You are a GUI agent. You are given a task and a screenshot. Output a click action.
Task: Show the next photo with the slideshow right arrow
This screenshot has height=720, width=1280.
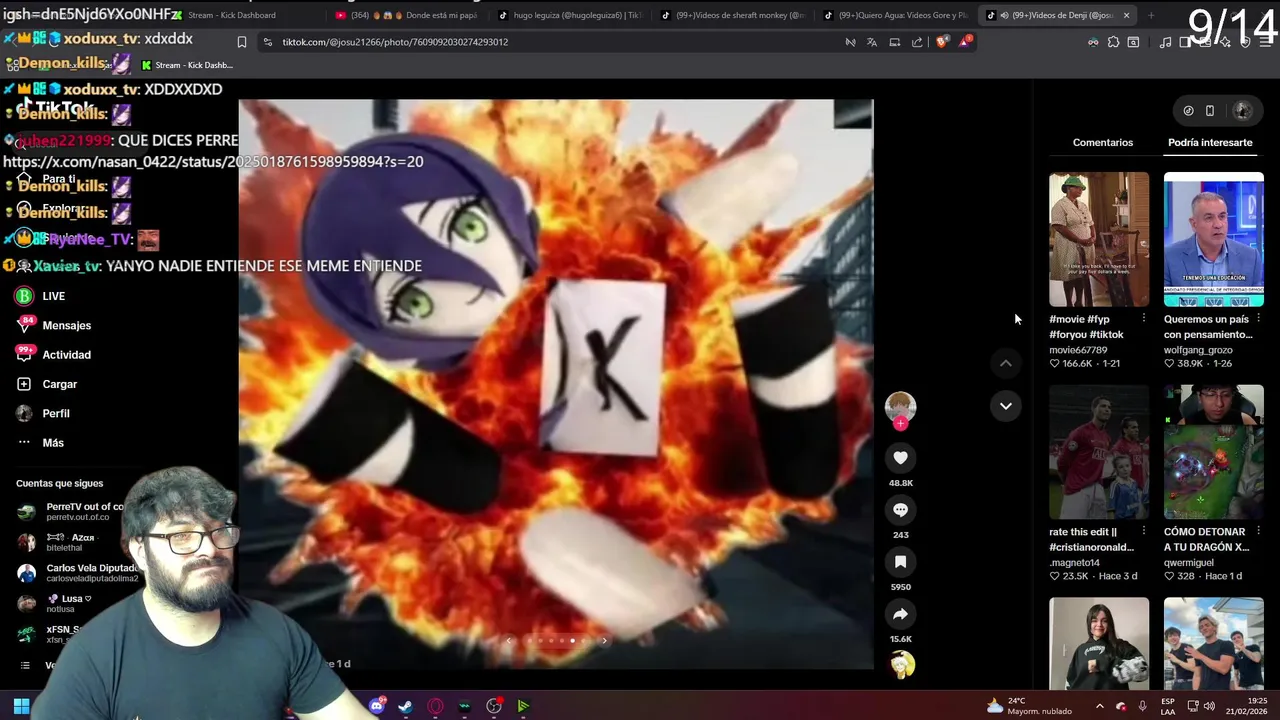[x=604, y=641]
